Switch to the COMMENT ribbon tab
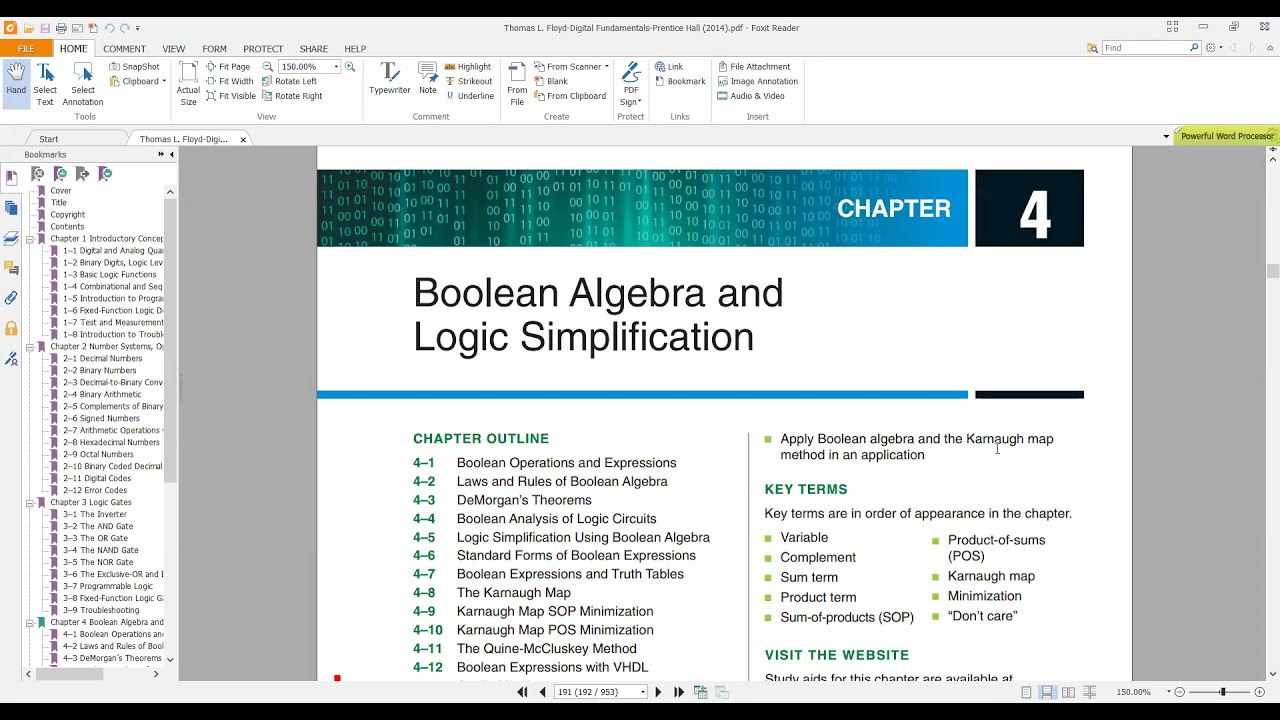 (x=124, y=48)
